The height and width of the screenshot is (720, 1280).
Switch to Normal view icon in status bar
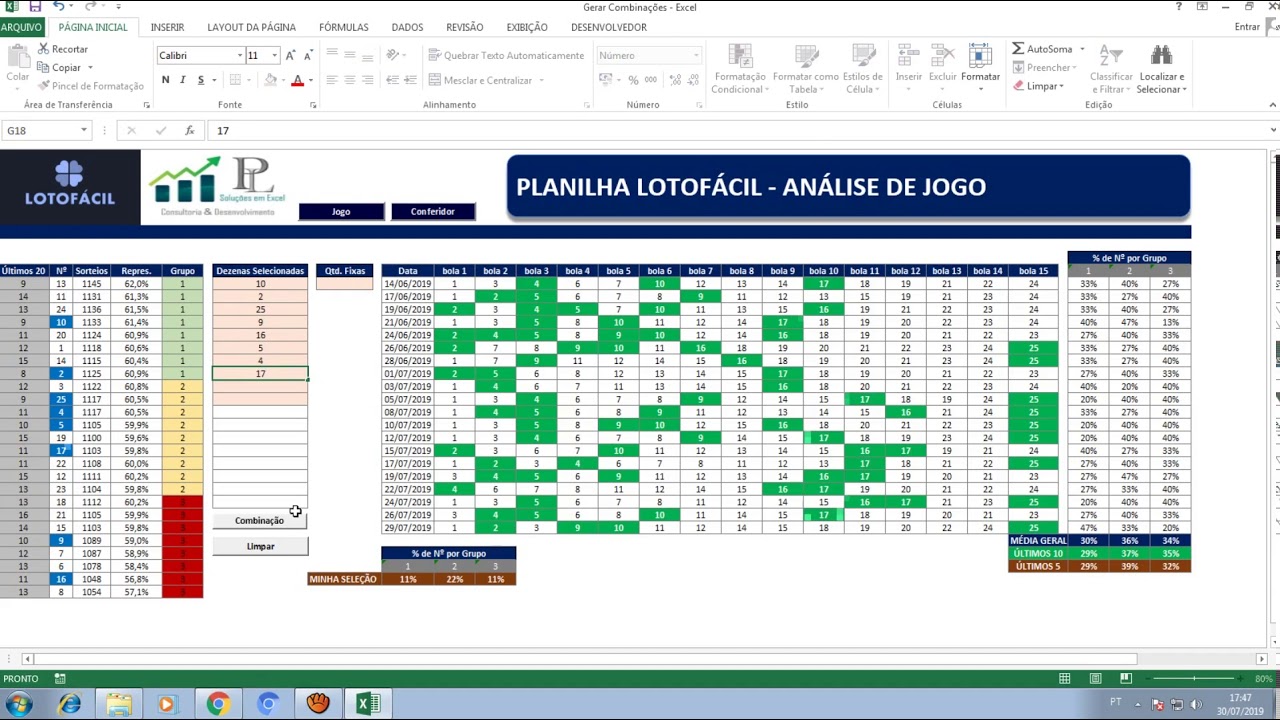[x=1066, y=679]
